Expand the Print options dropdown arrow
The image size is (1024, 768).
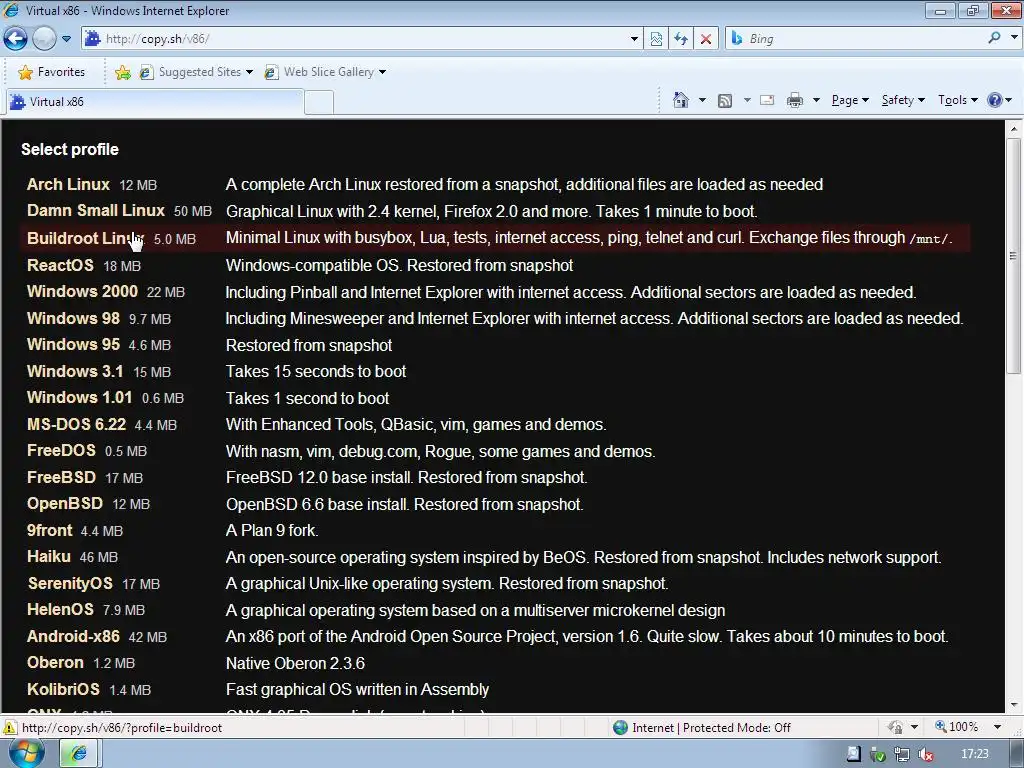pos(816,100)
